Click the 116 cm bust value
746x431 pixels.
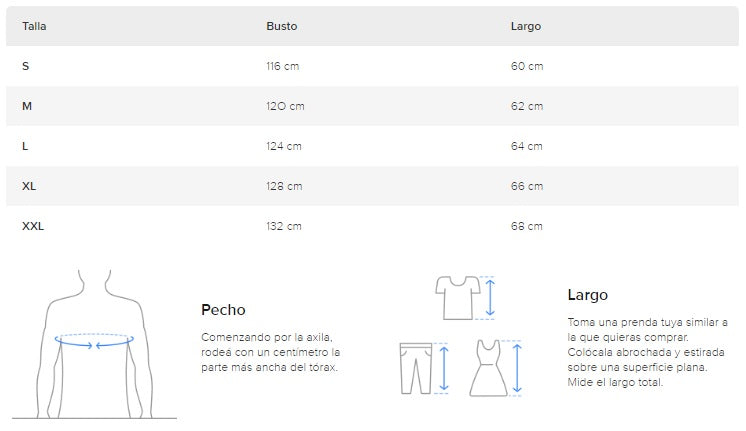(283, 66)
